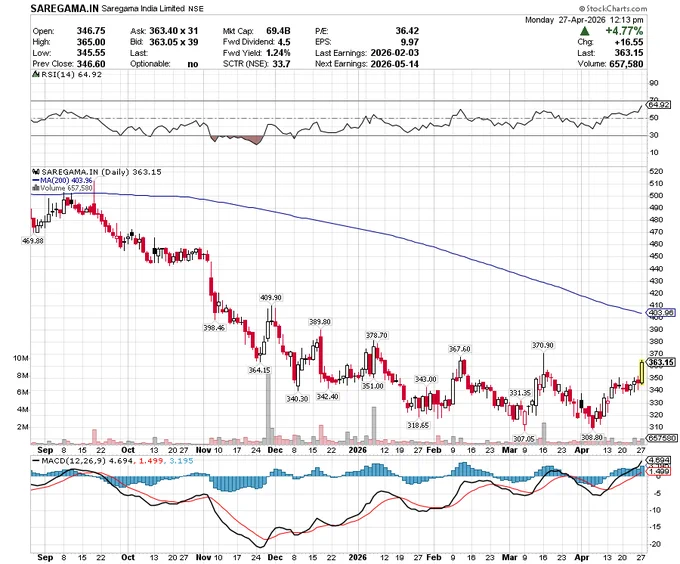Screen dimensions: 680x564
Task: Click the Low value 345.55
Action: (91, 53)
